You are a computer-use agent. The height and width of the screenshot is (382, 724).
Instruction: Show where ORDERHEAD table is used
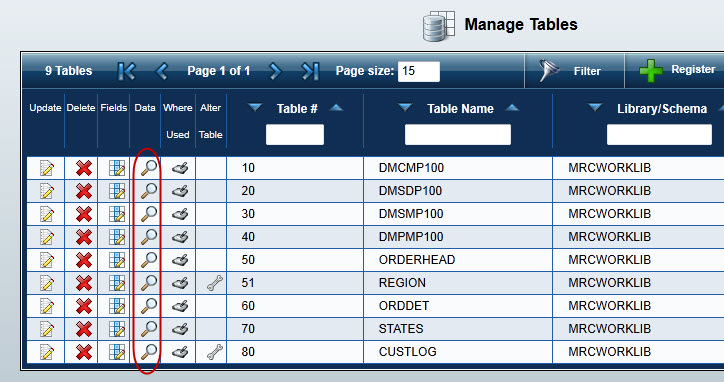(x=180, y=261)
